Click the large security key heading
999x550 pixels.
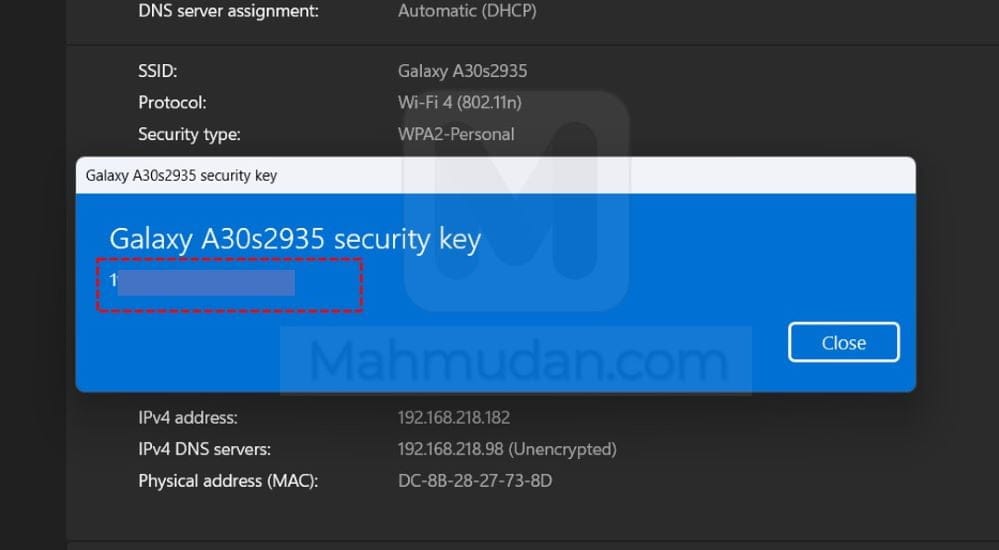coord(295,239)
